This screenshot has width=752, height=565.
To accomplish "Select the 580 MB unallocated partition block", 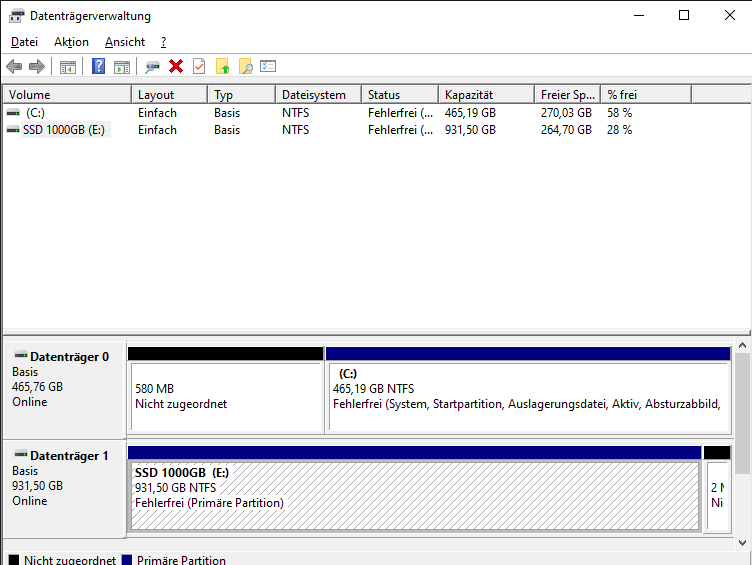I will 225,390.
